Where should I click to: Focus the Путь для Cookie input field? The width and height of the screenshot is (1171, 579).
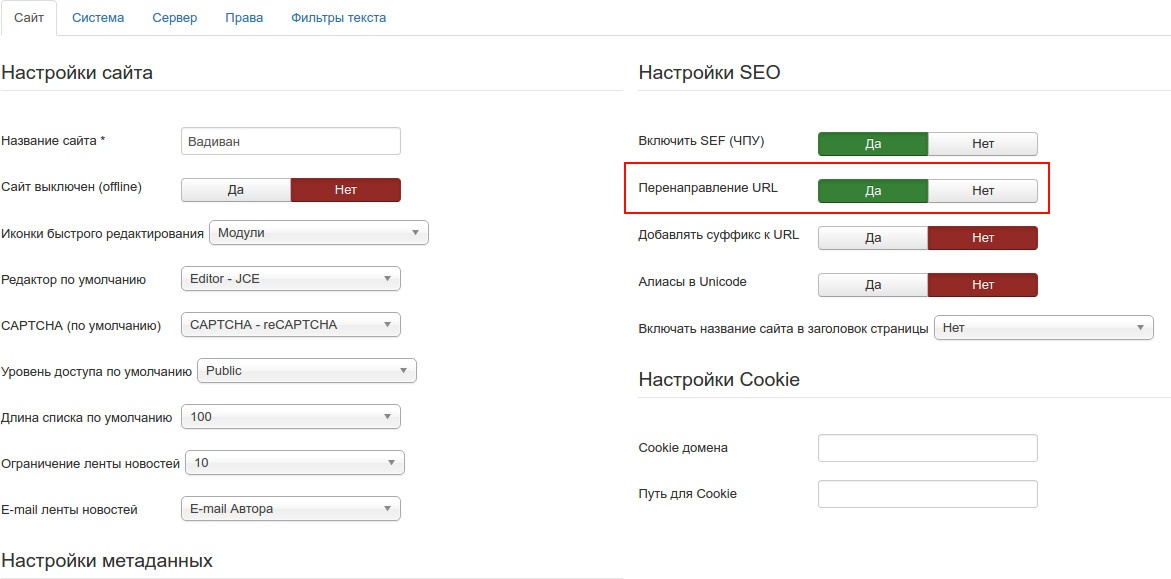928,495
